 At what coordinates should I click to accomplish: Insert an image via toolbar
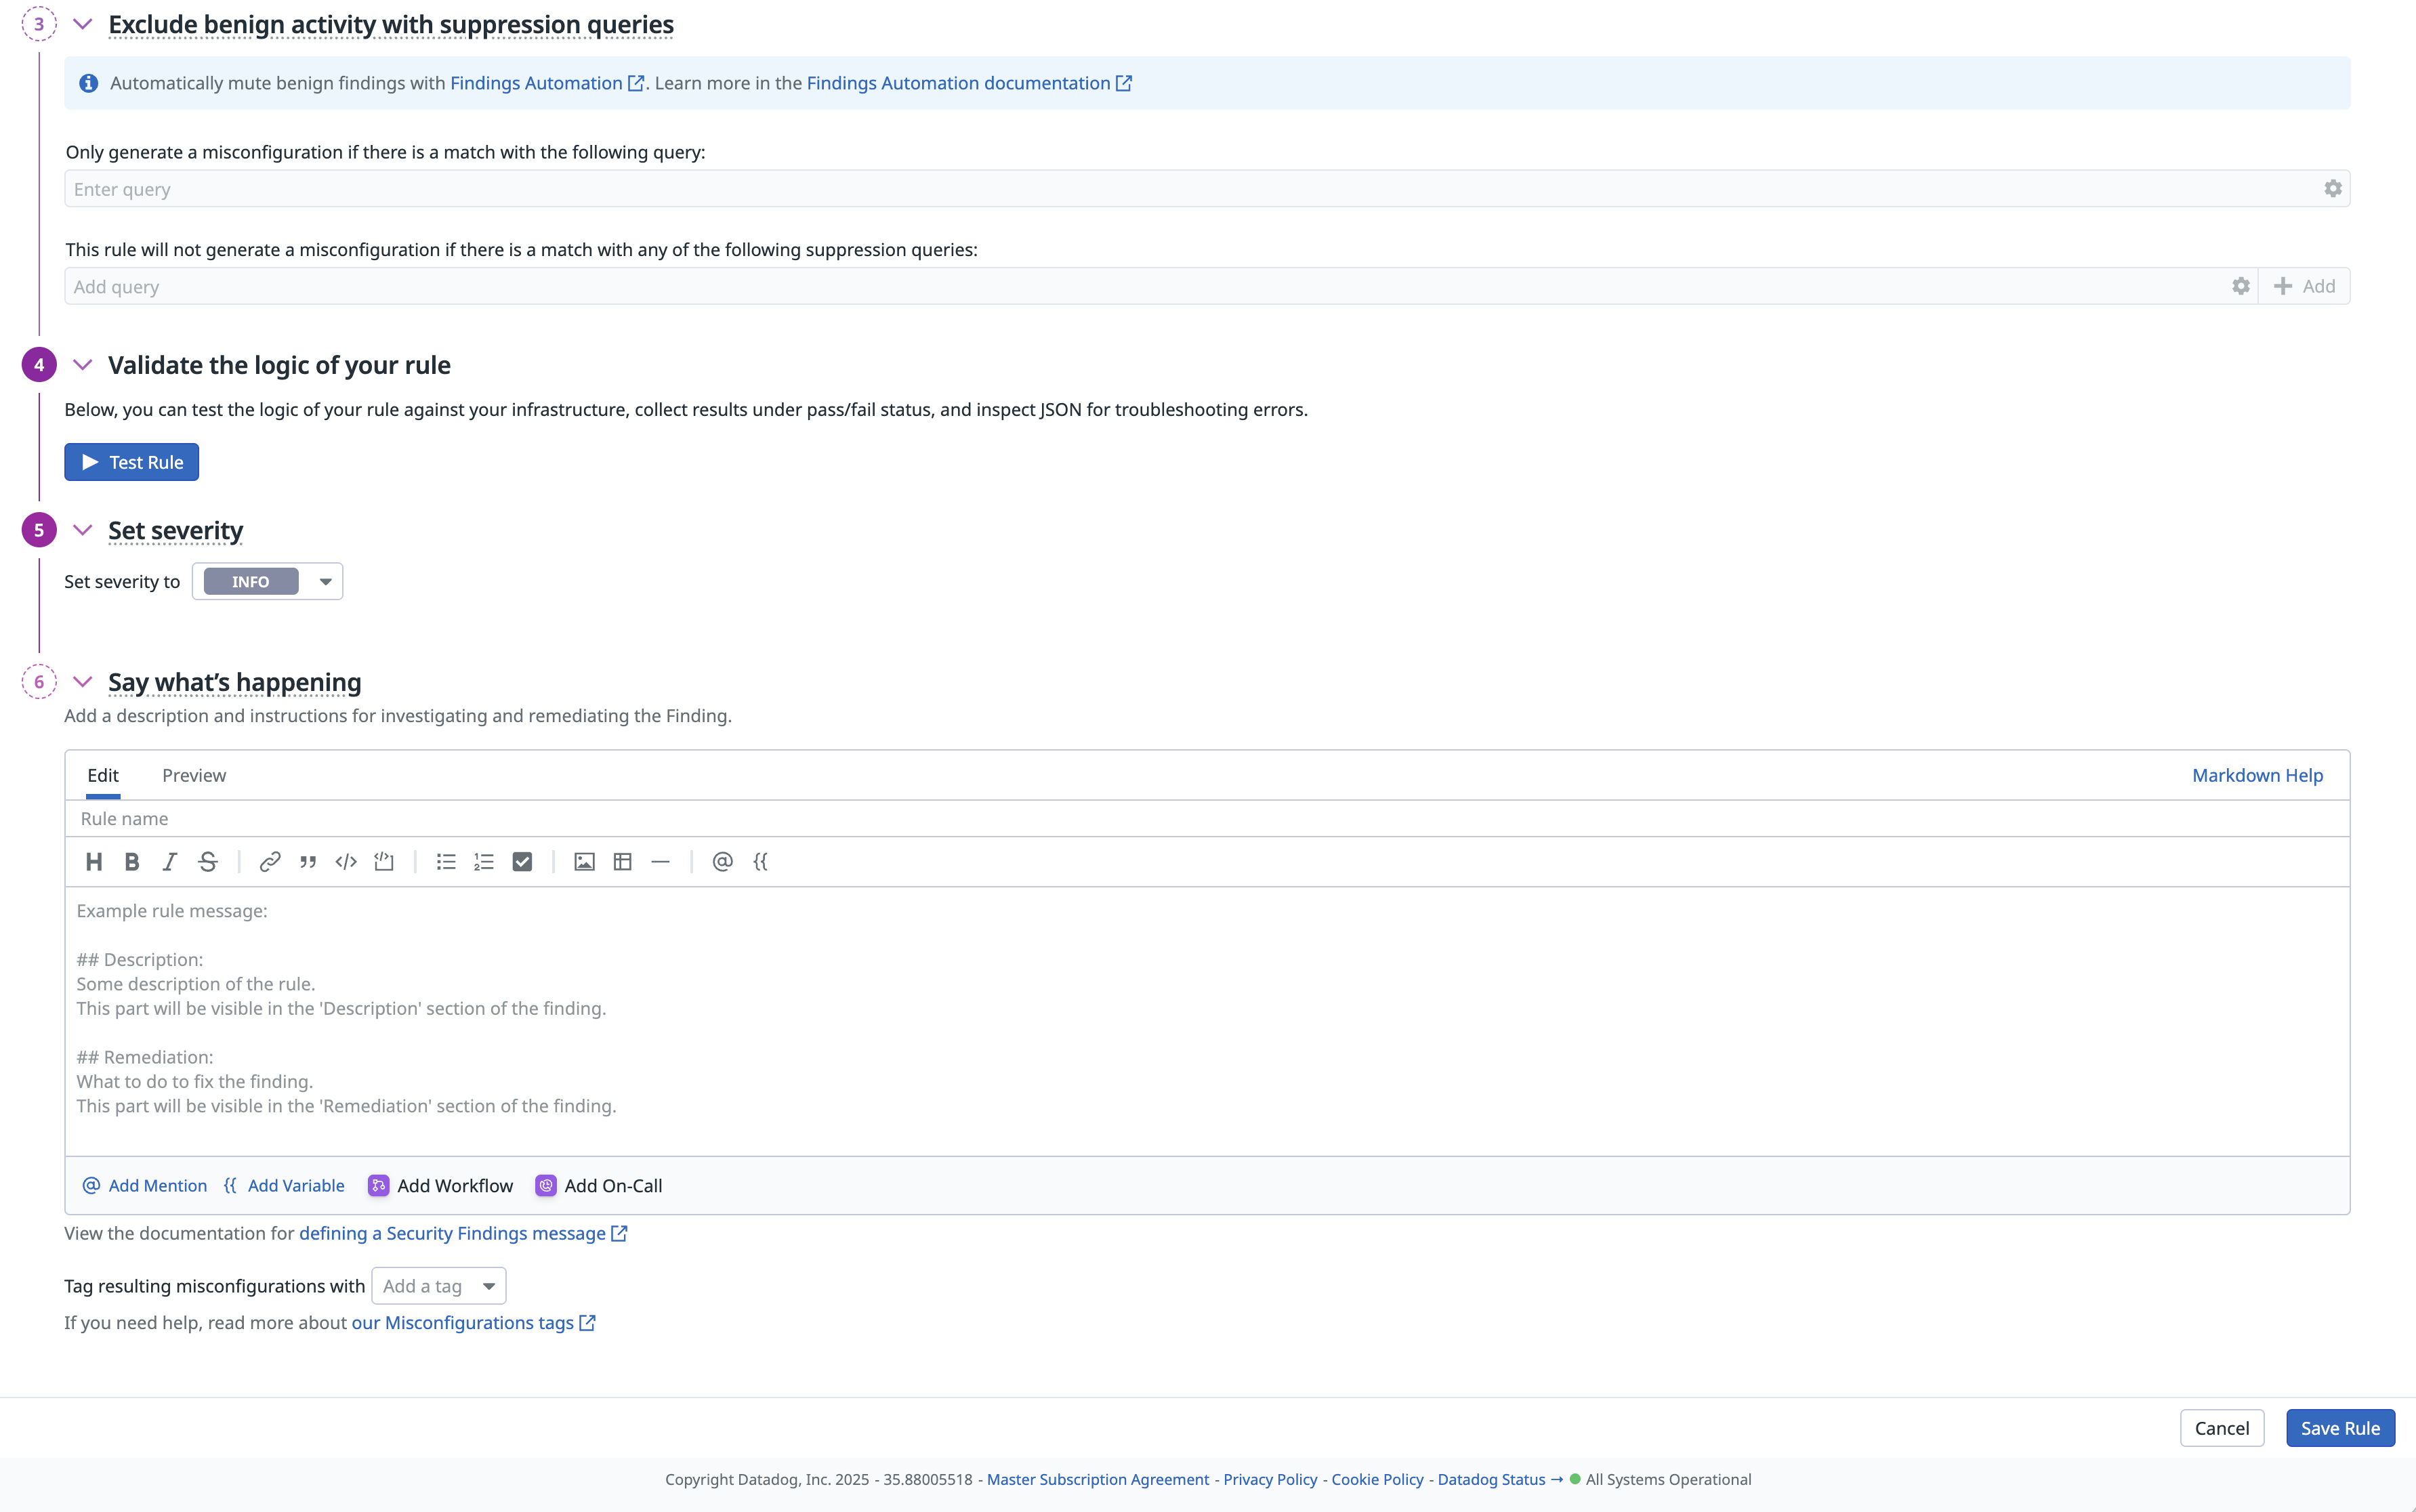tap(584, 862)
